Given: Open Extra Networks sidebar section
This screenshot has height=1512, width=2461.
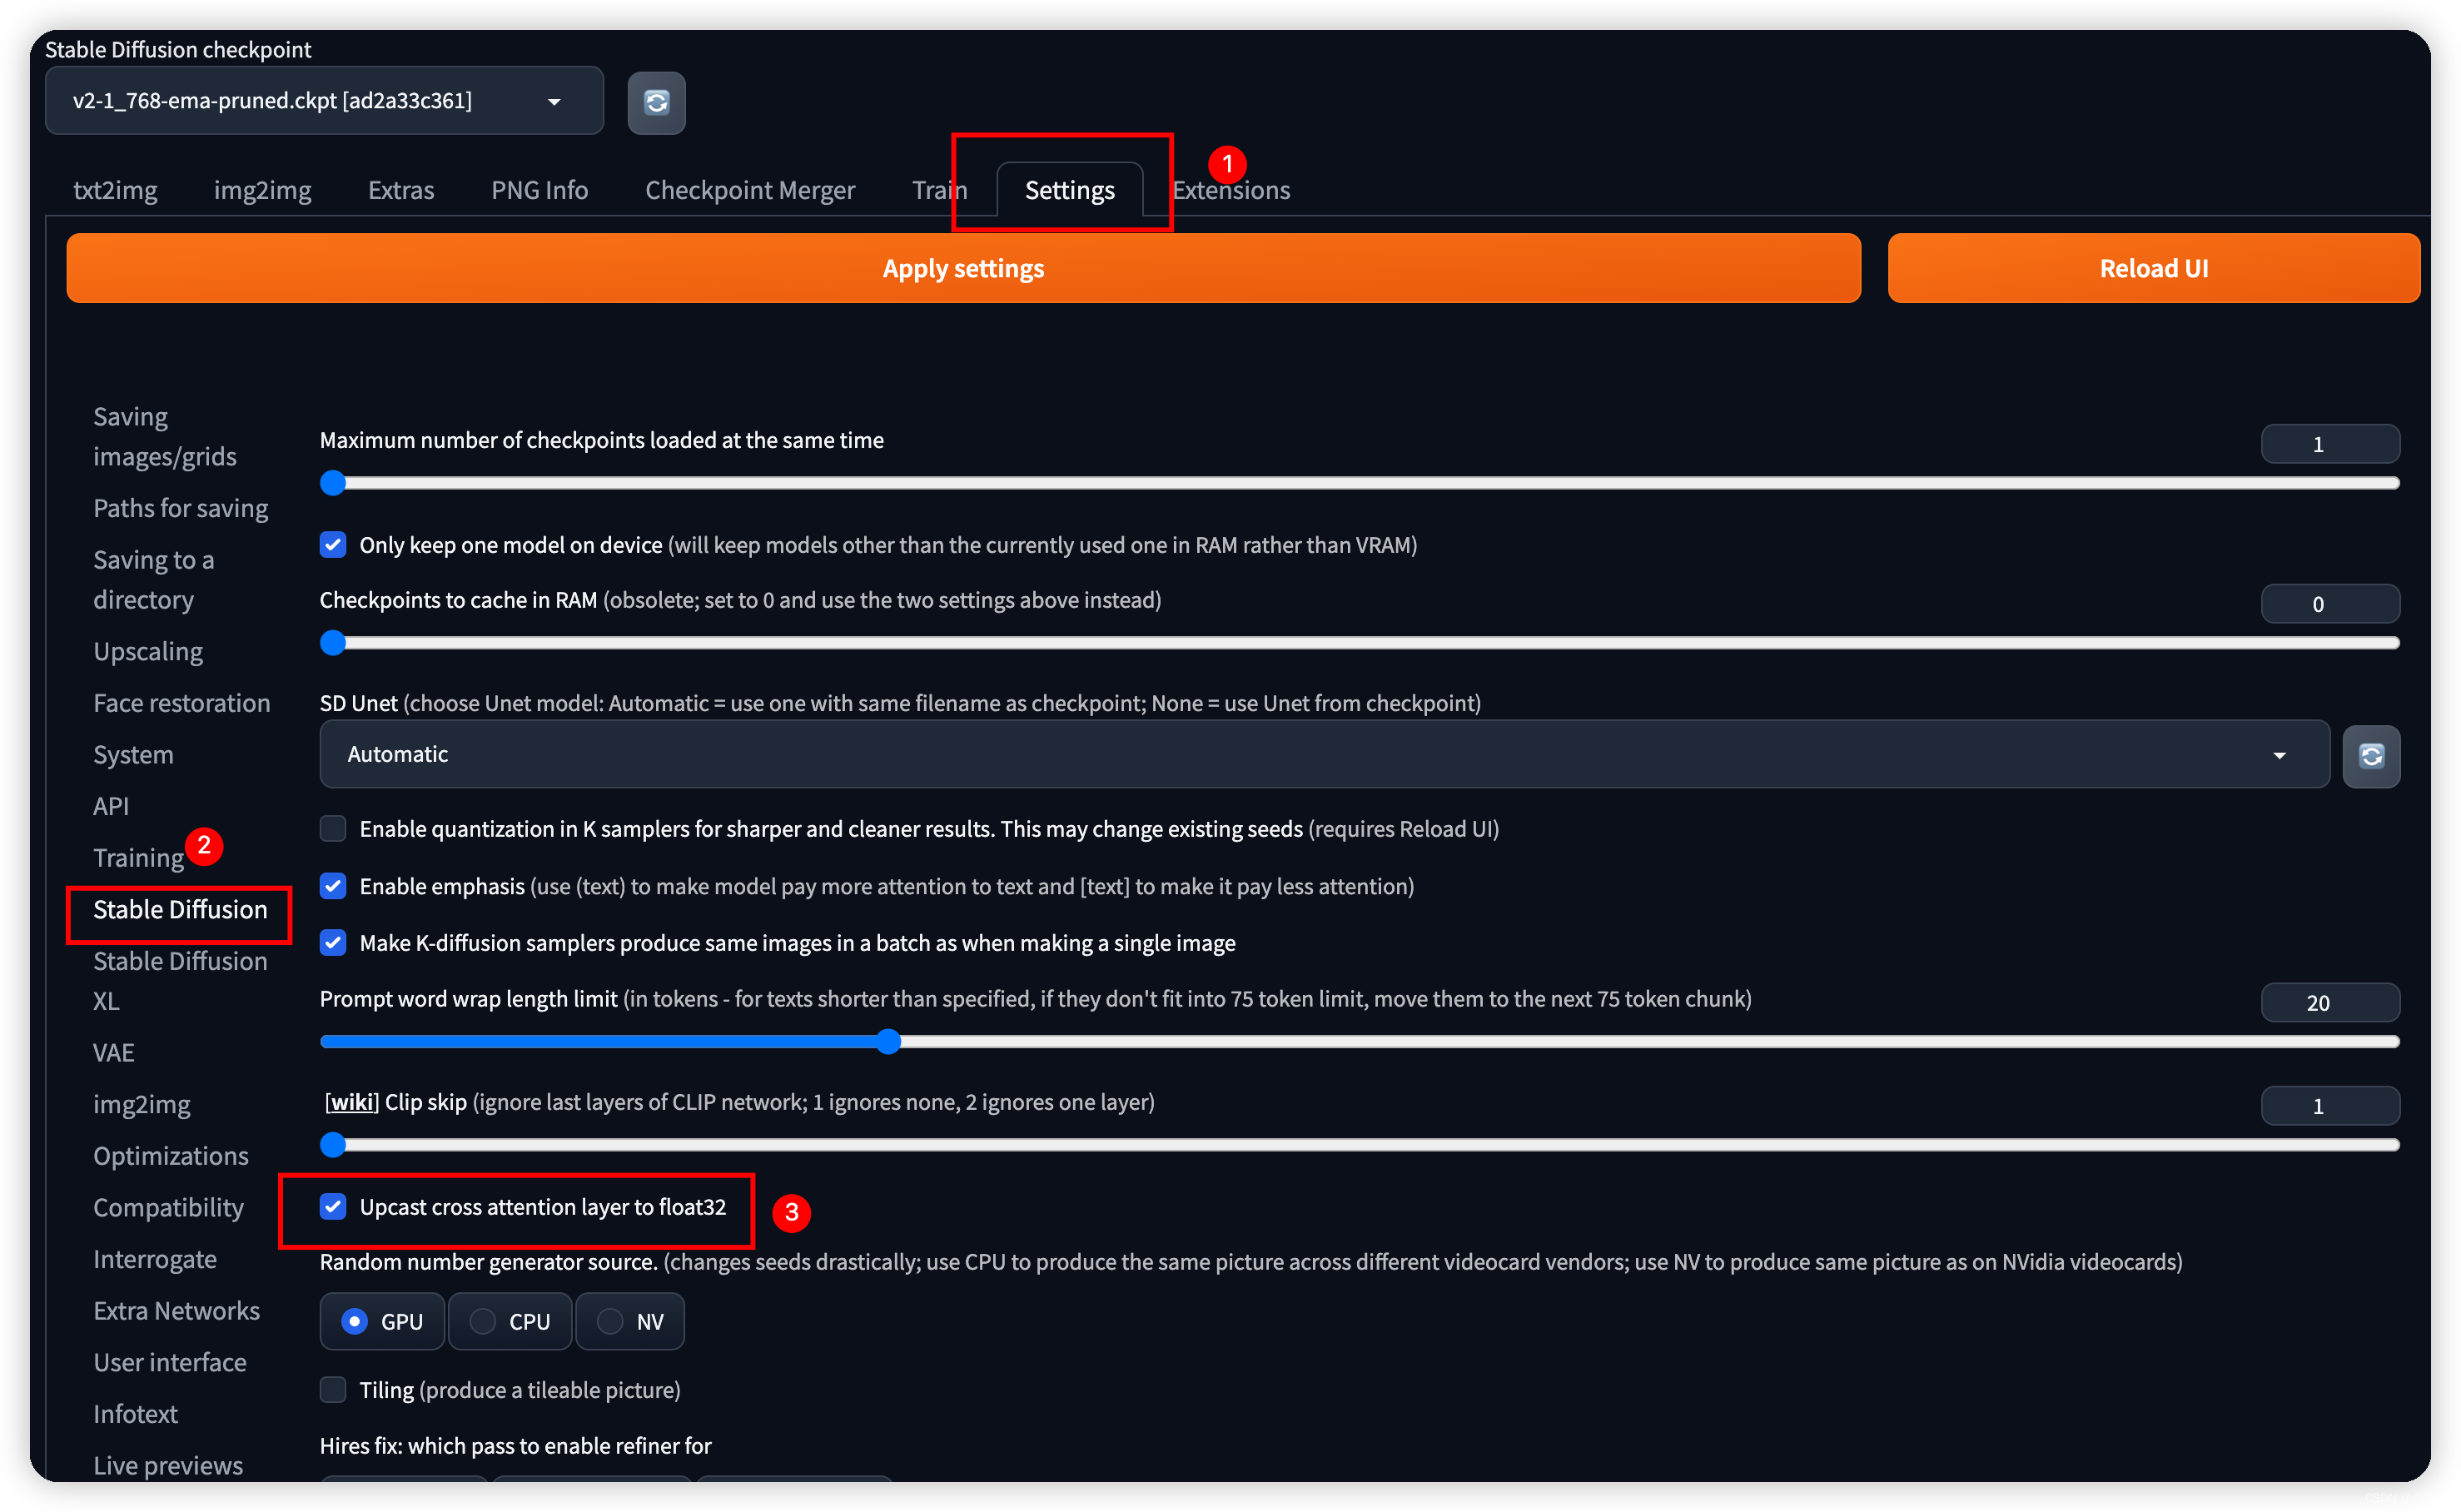Looking at the screenshot, I should point(176,1311).
